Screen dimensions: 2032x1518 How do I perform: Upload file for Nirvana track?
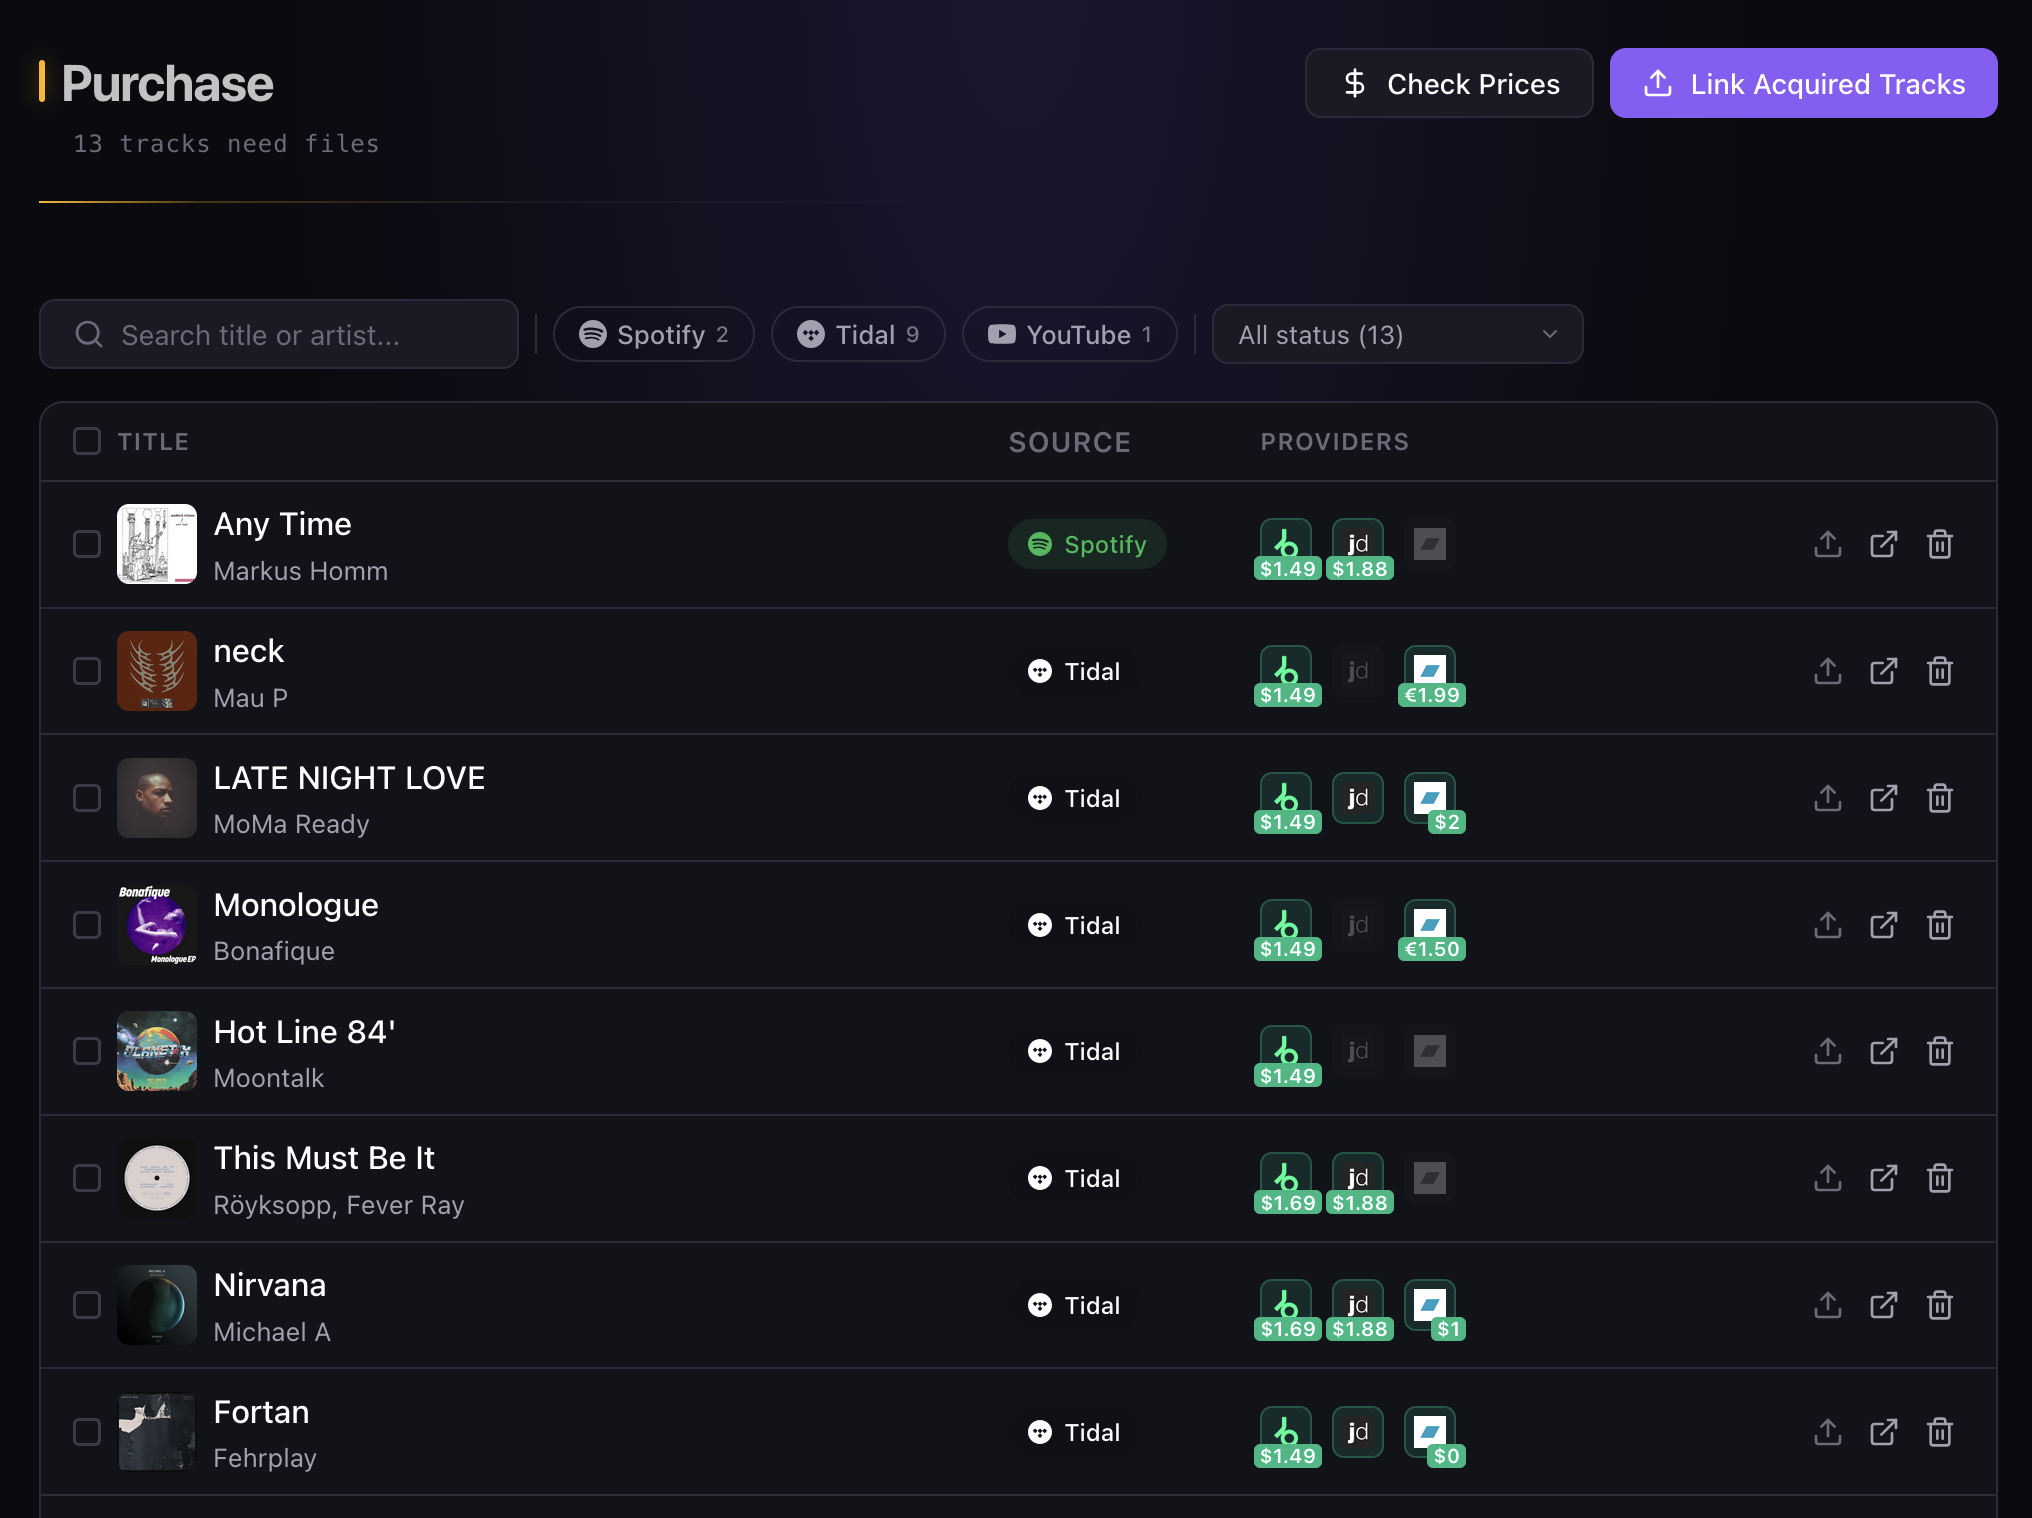(x=1827, y=1305)
